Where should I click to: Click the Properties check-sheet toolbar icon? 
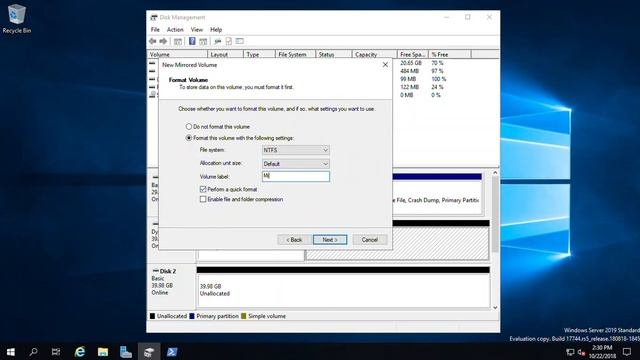point(229,41)
